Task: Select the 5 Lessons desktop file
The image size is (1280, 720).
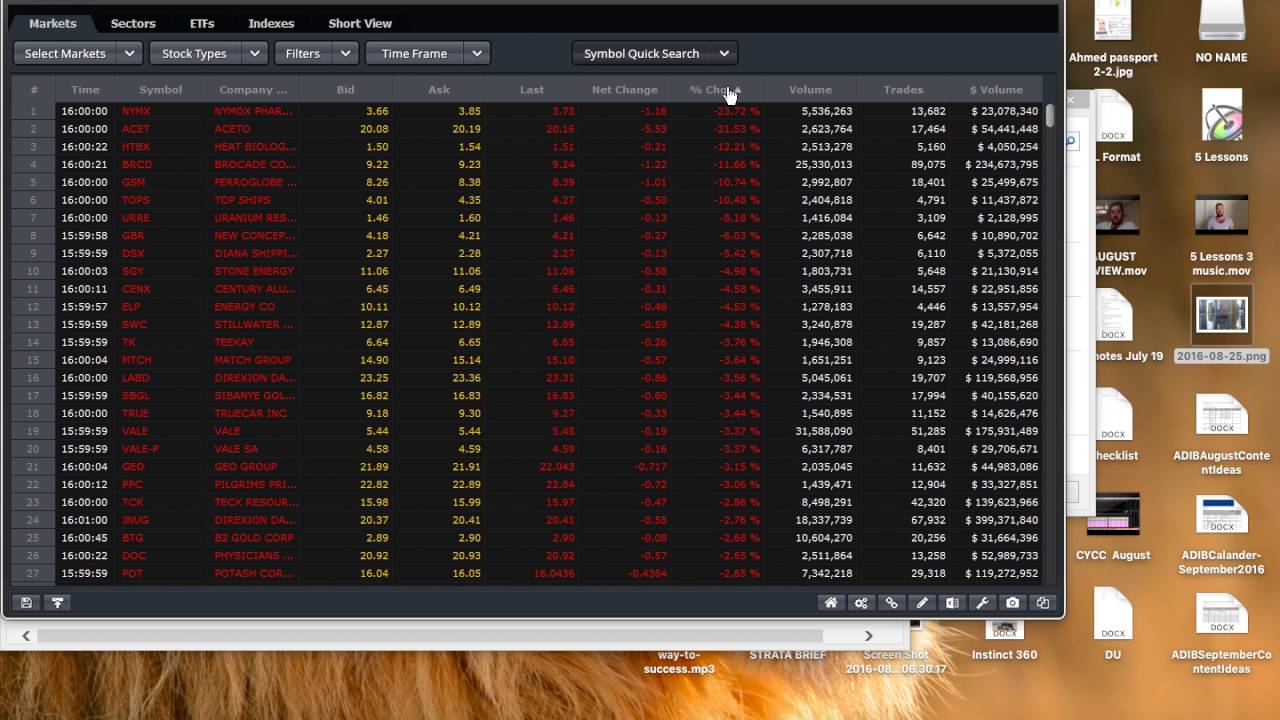Action: click(x=1221, y=125)
